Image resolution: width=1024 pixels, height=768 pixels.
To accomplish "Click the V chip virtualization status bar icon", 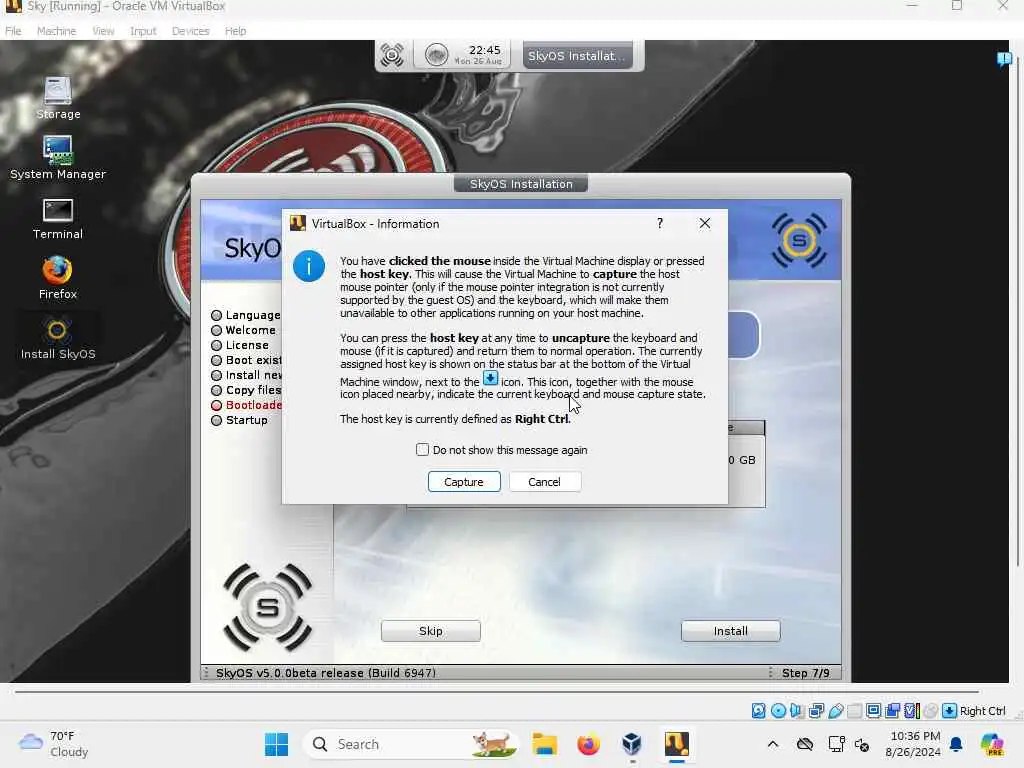I will [x=912, y=711].
